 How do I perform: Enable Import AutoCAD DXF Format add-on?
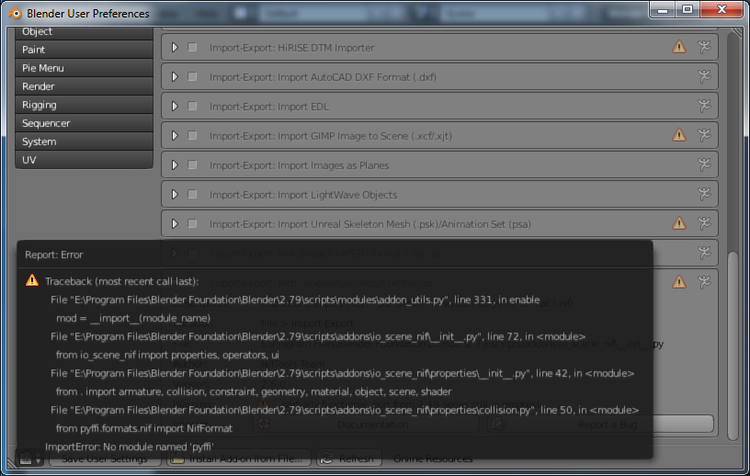pyautogui.click(x=192, y=77)
